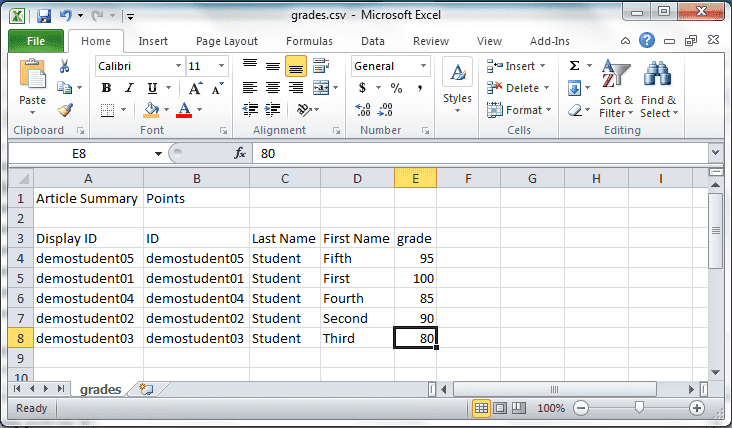Screen dimensions: 732x428
Task: Insert a new worksheet tab
Action: click(146, 389)
